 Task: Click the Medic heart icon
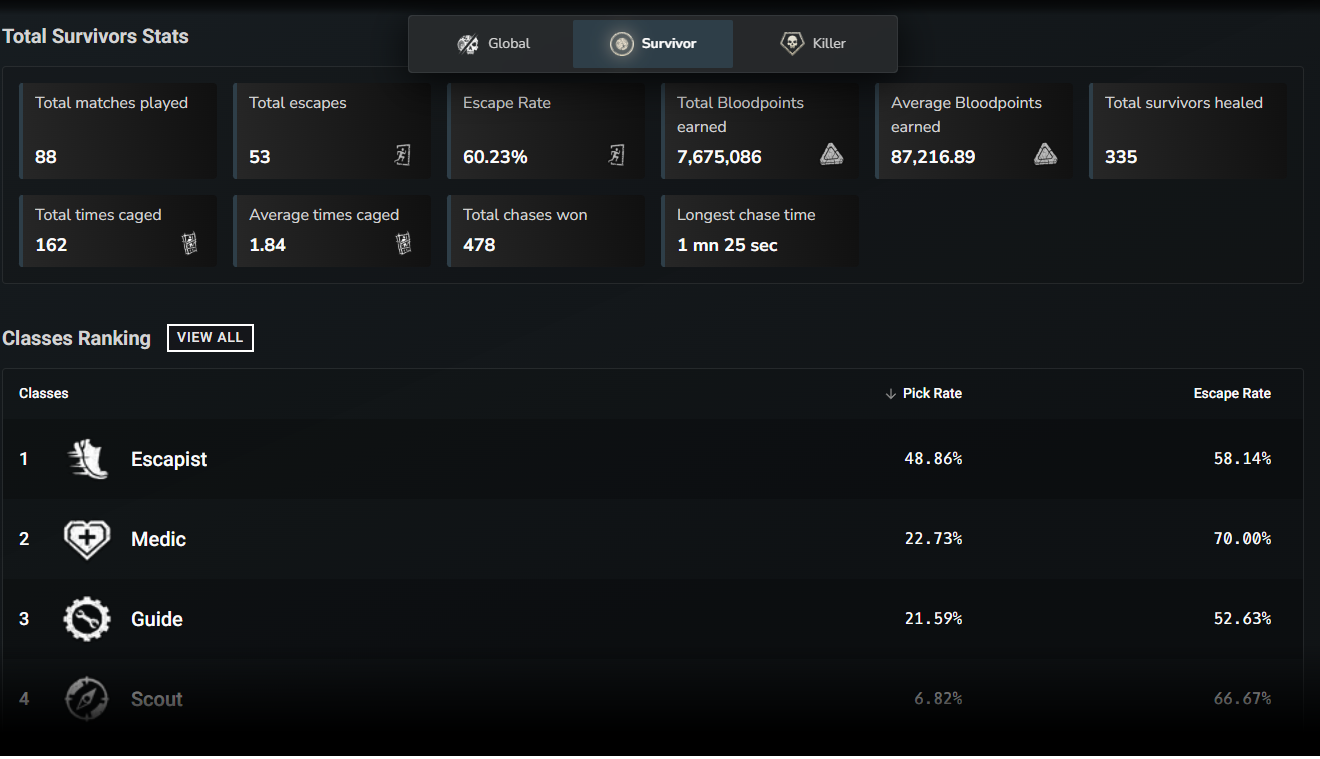coord(87,539)
